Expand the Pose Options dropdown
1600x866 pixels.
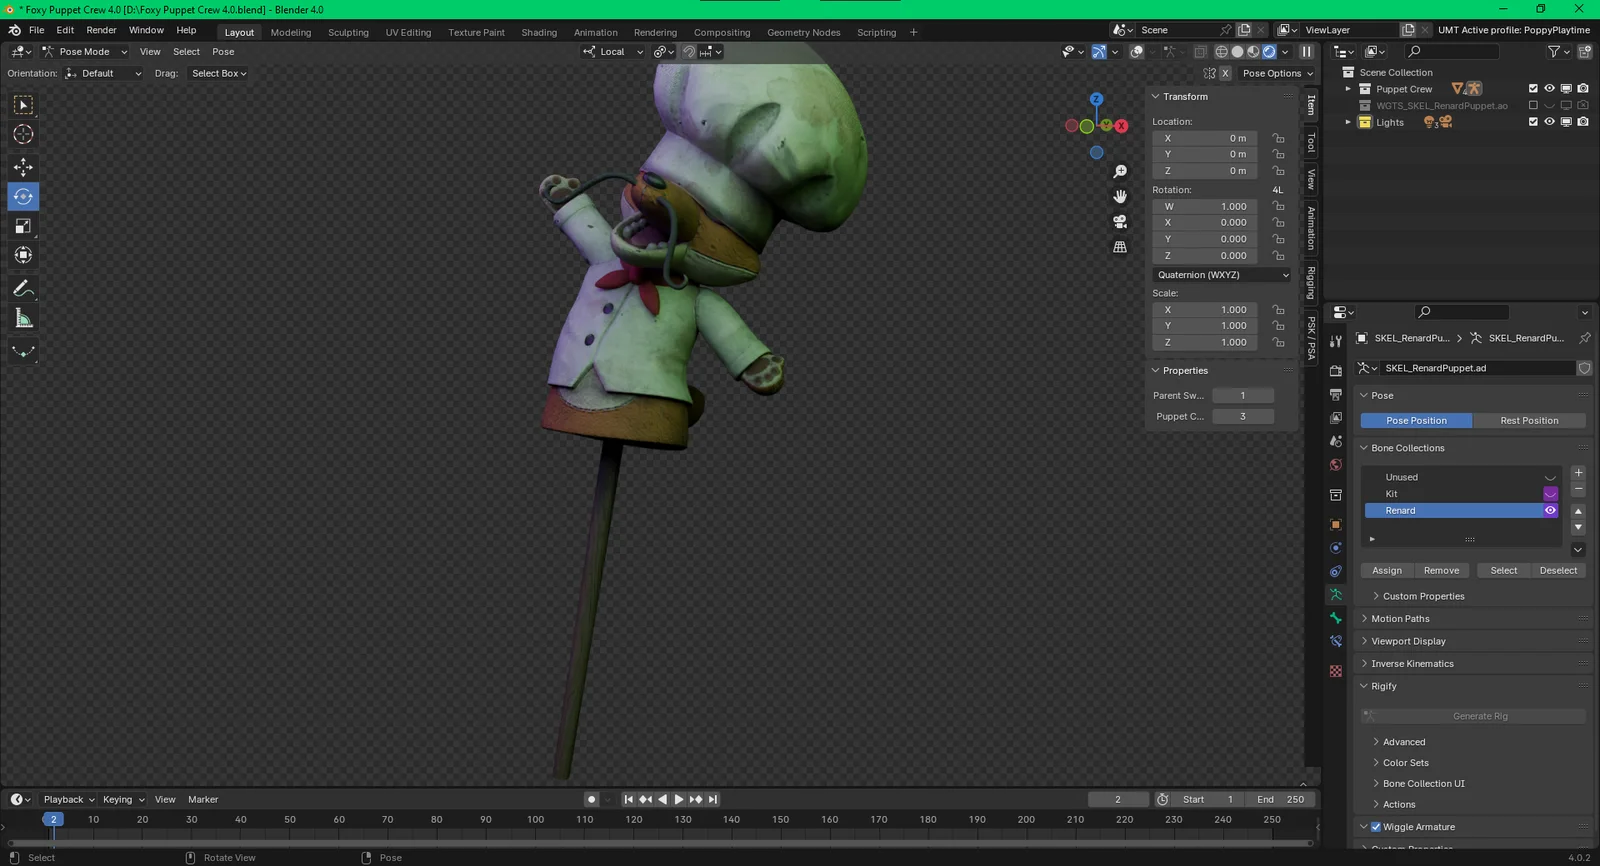tap(1277, 73)
